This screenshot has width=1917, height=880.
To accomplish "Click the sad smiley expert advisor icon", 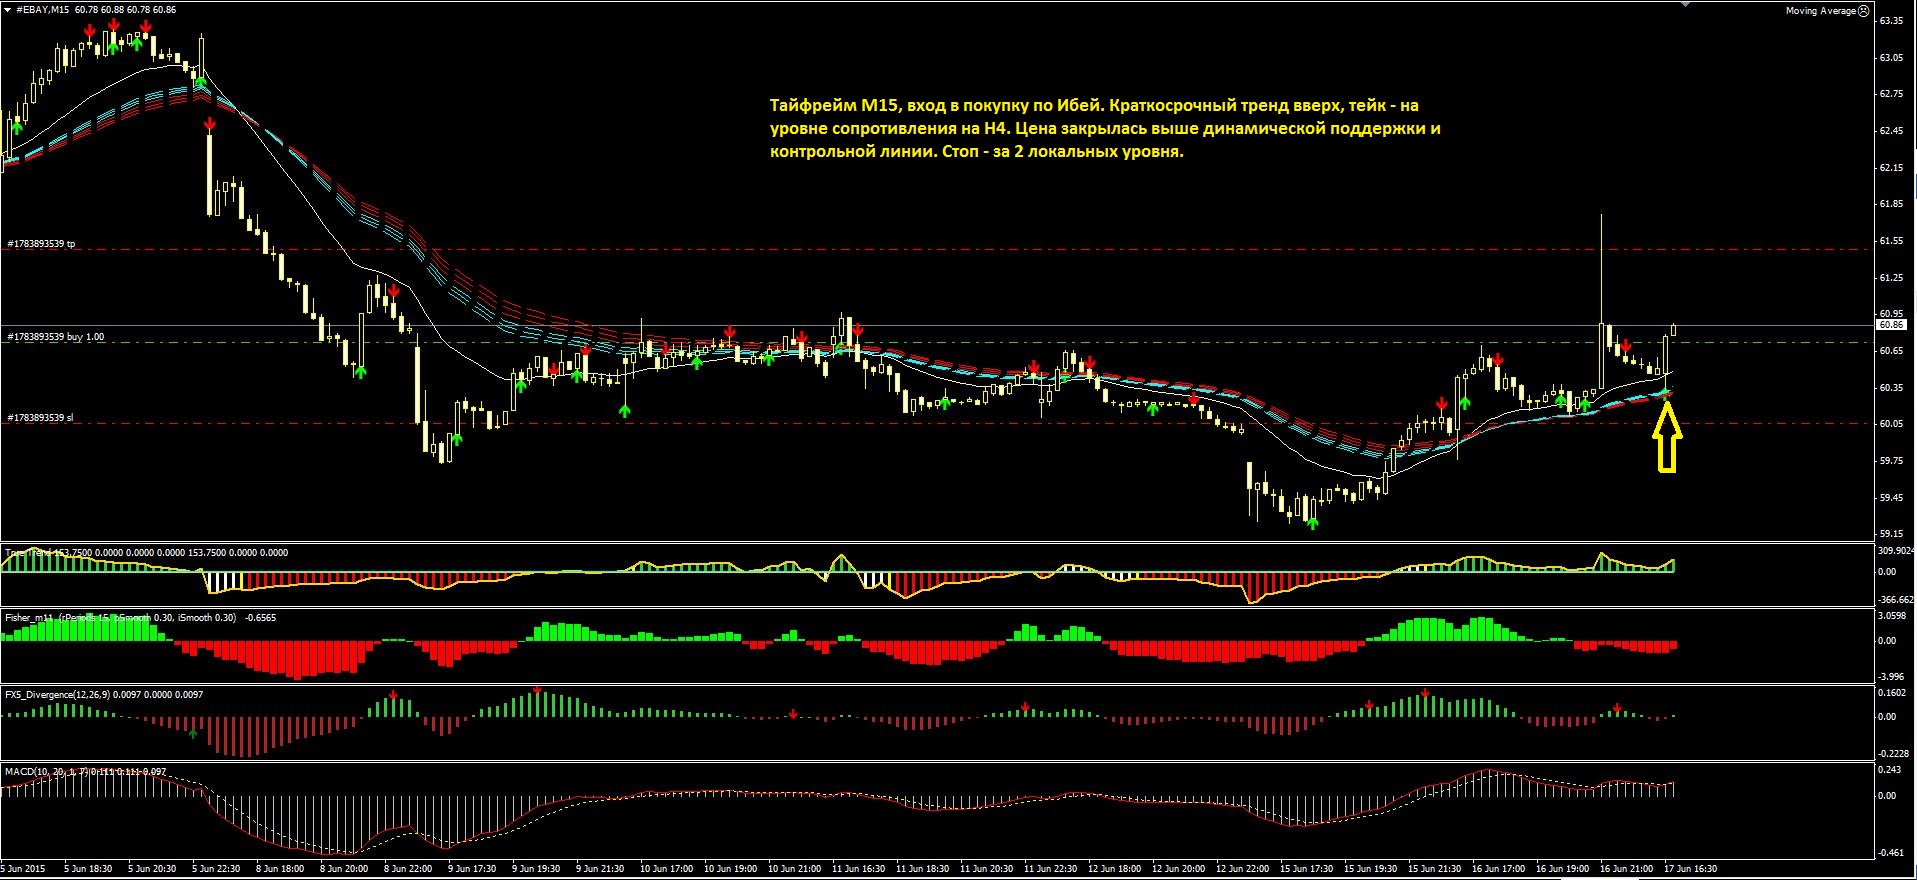I will [1864, 11].
